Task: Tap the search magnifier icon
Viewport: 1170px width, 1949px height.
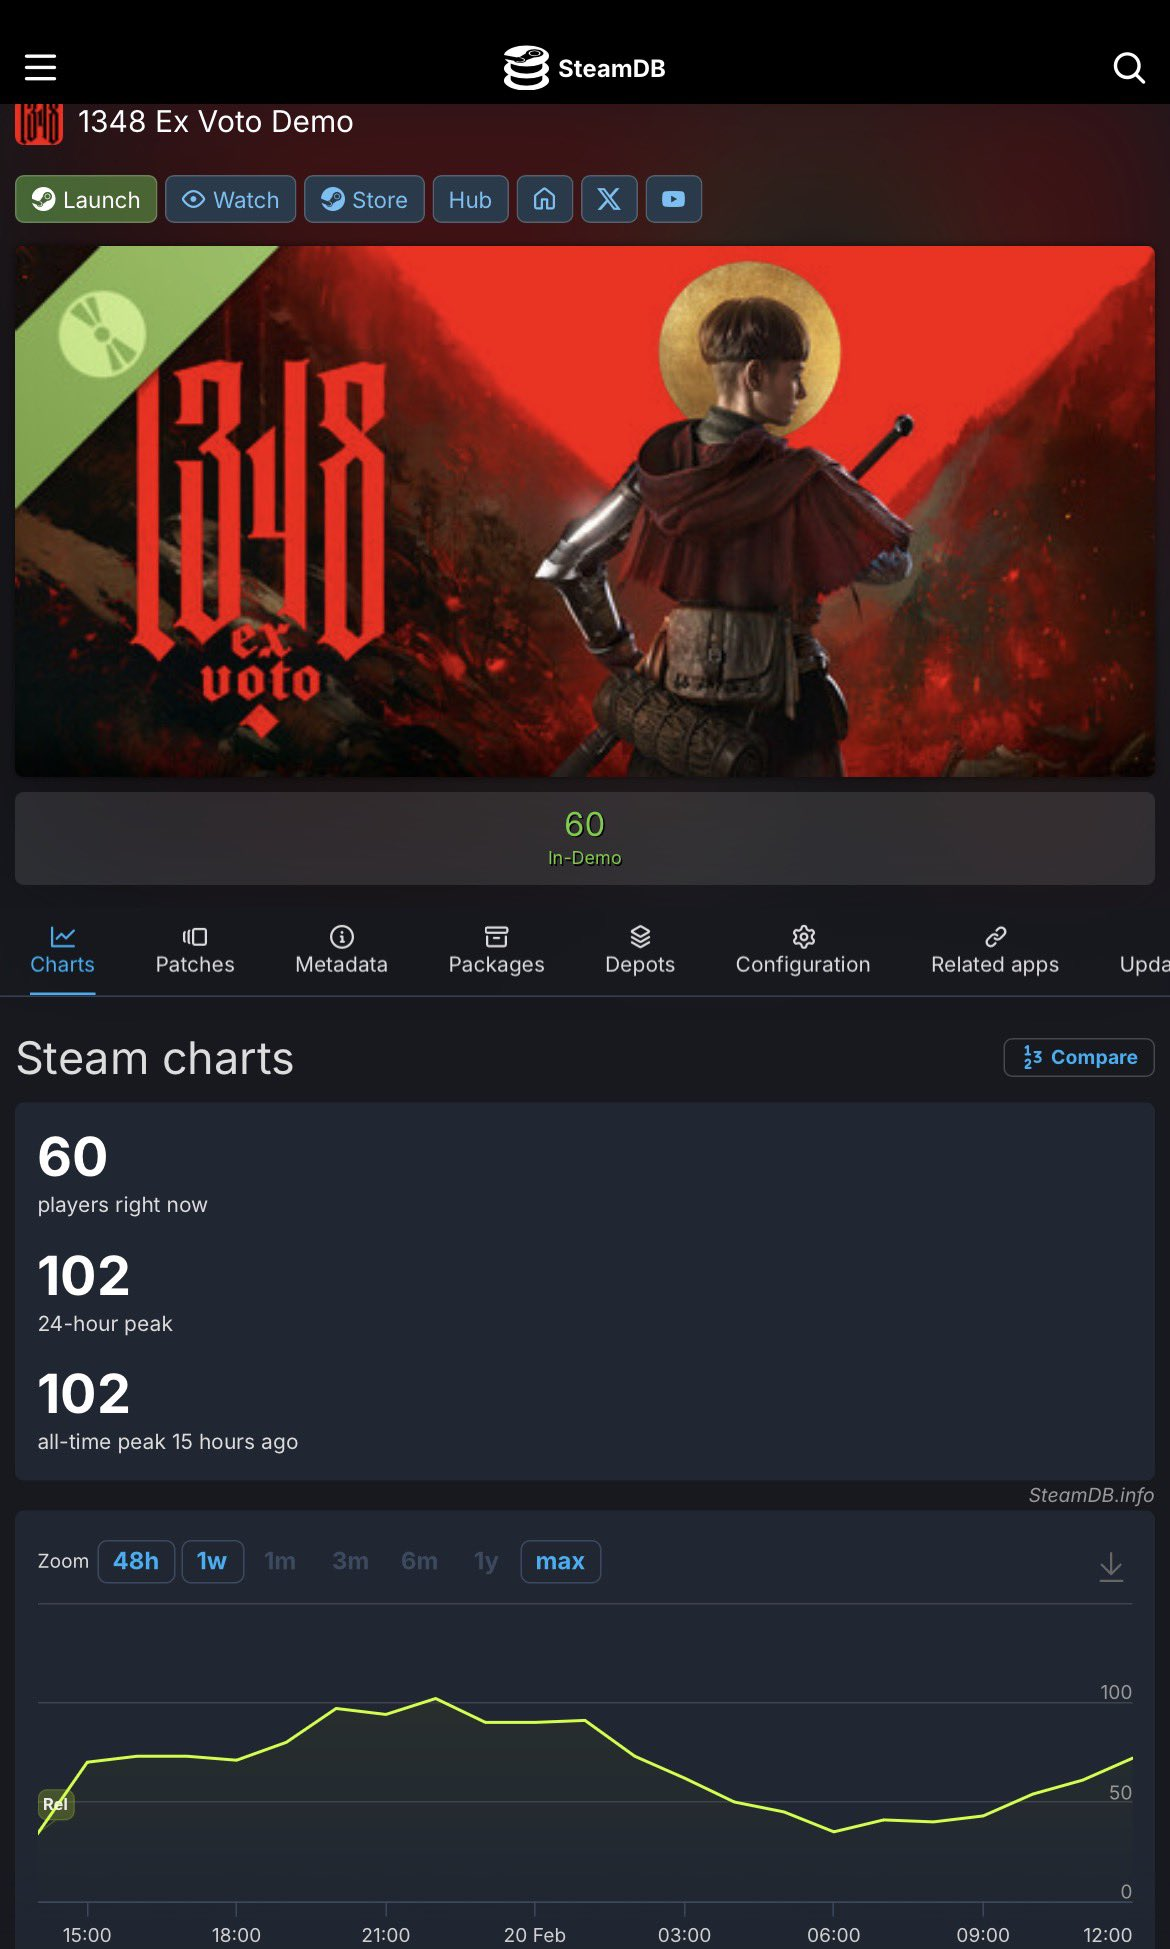Action: (1129, 67)
